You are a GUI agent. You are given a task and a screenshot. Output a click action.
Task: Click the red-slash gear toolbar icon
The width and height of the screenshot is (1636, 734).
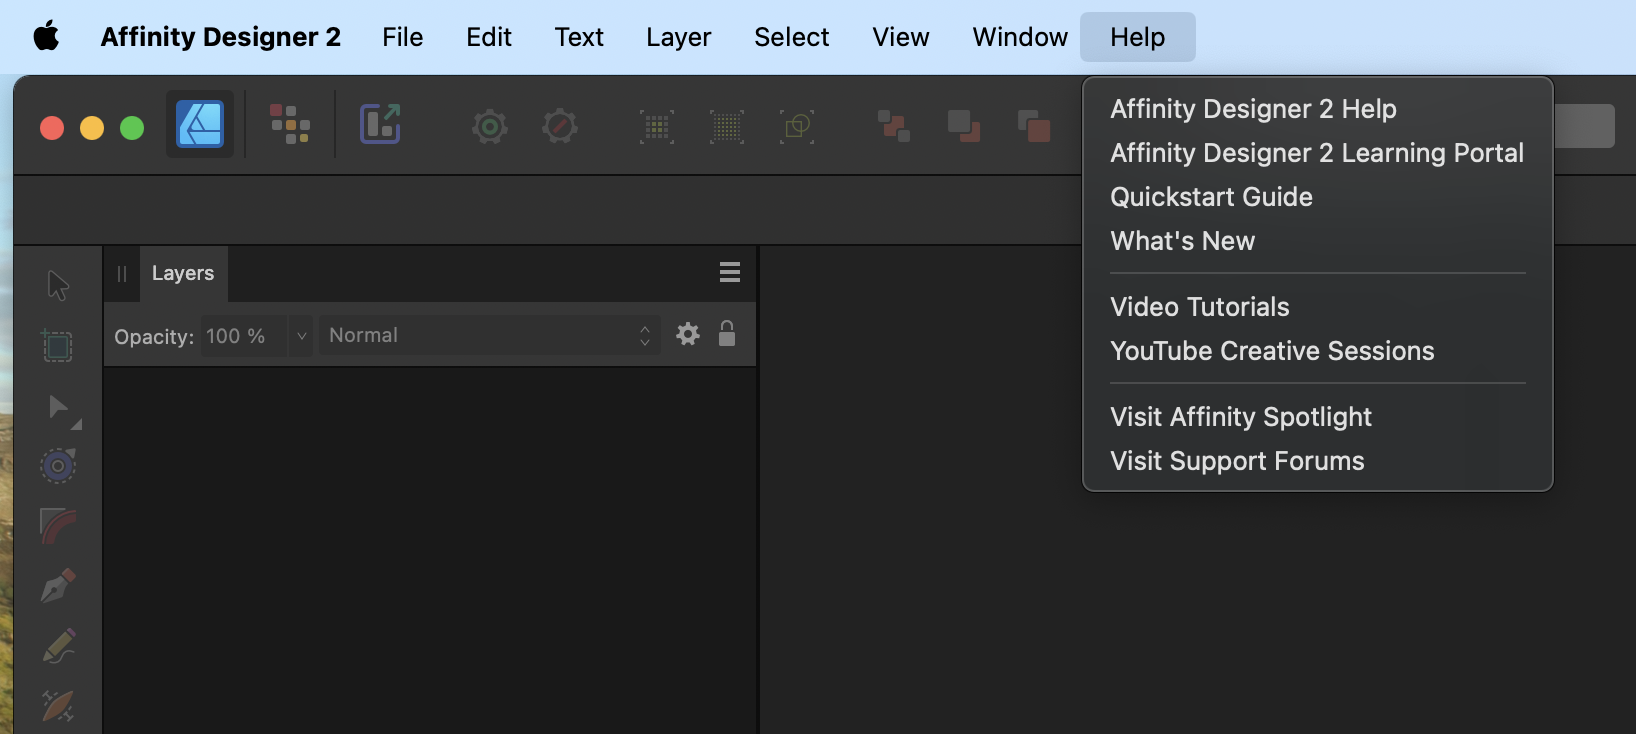click(560, 127)
